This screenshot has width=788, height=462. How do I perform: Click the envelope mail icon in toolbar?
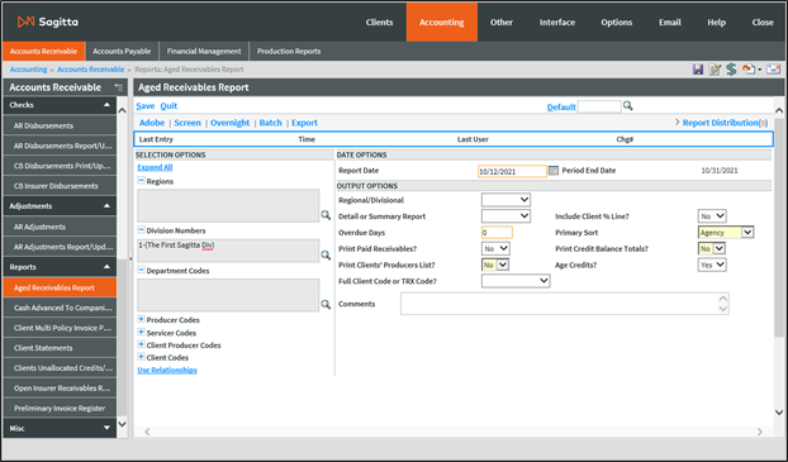773,70
